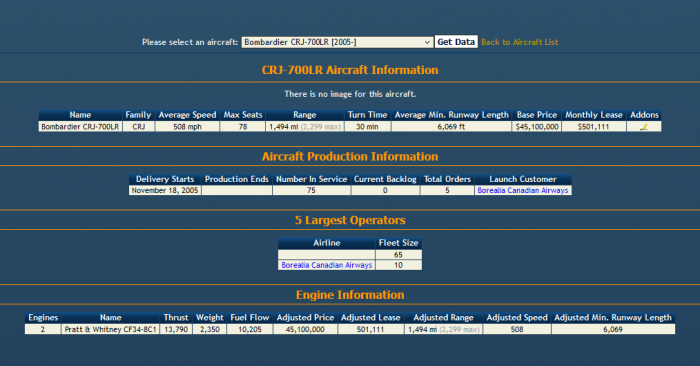Click the 508 mph average speed value
Viewport: 700px width, 366px height.
(188, 127)
